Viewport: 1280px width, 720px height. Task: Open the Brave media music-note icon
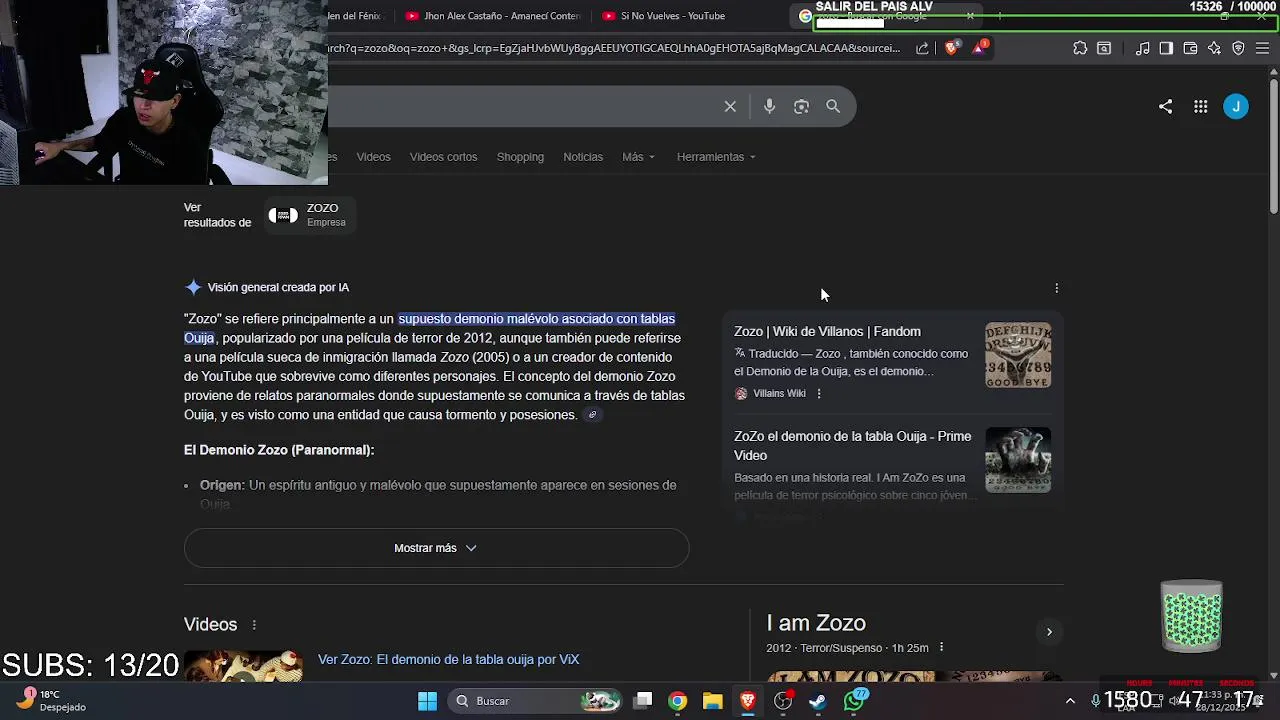(x=1142, y=48)
